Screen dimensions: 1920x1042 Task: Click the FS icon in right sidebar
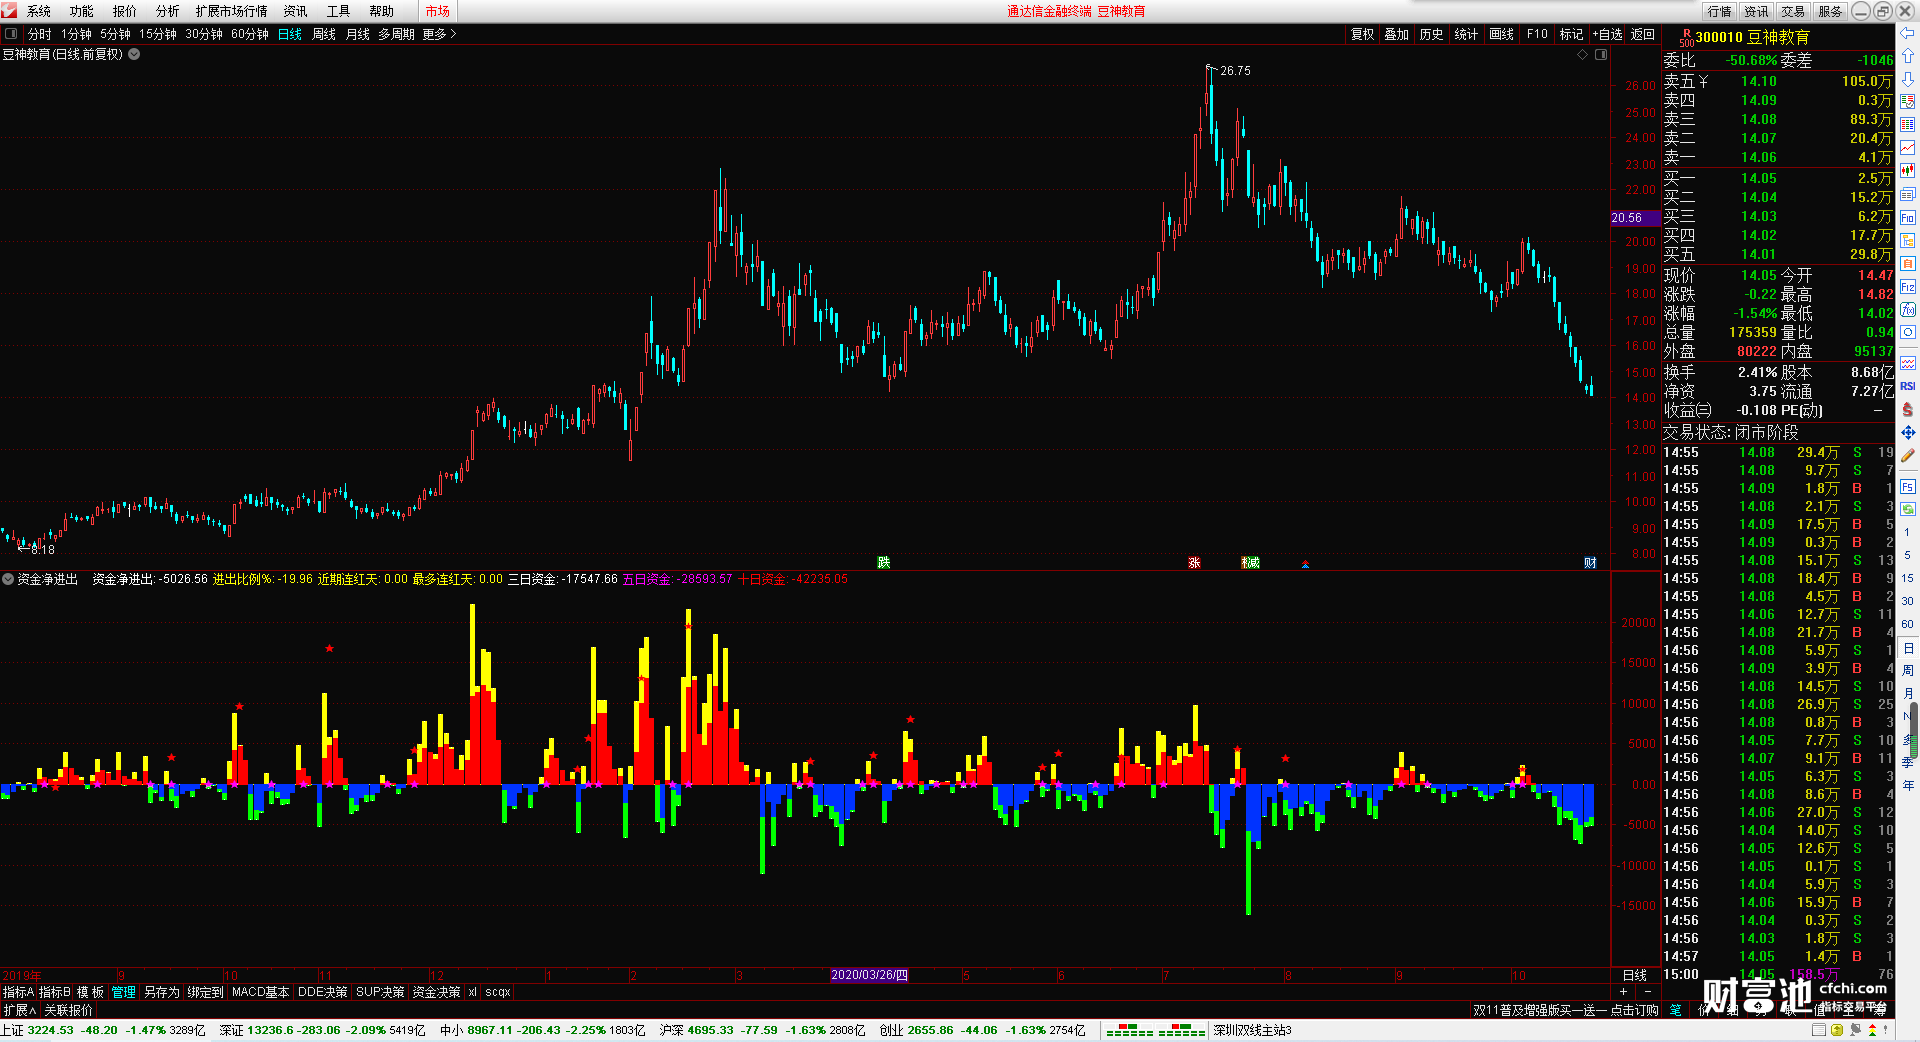[x=1908, y=487]
